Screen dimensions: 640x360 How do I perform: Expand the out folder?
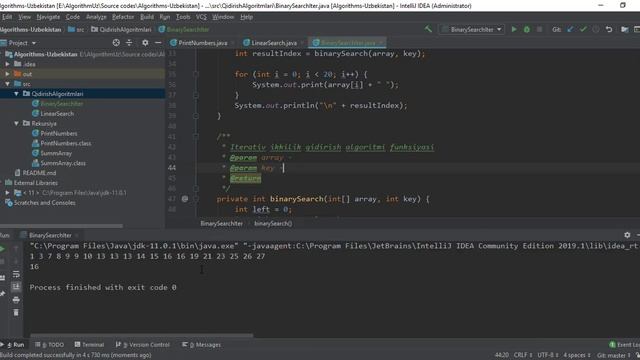[7, 74]
